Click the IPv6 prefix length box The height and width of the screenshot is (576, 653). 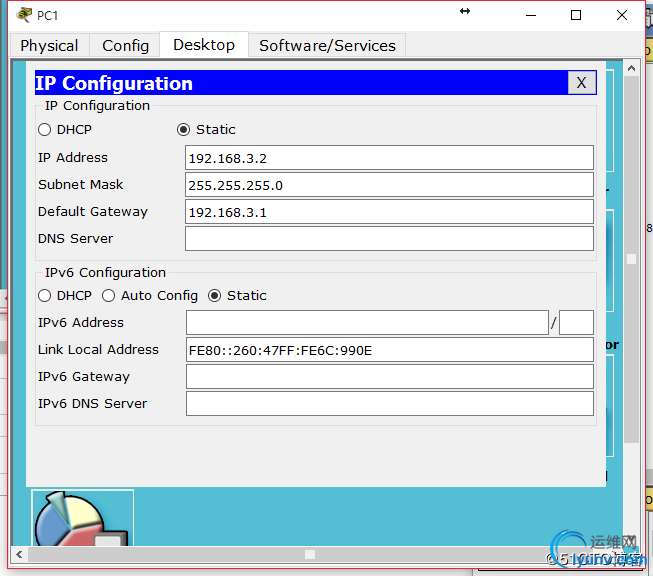(576, 323)
